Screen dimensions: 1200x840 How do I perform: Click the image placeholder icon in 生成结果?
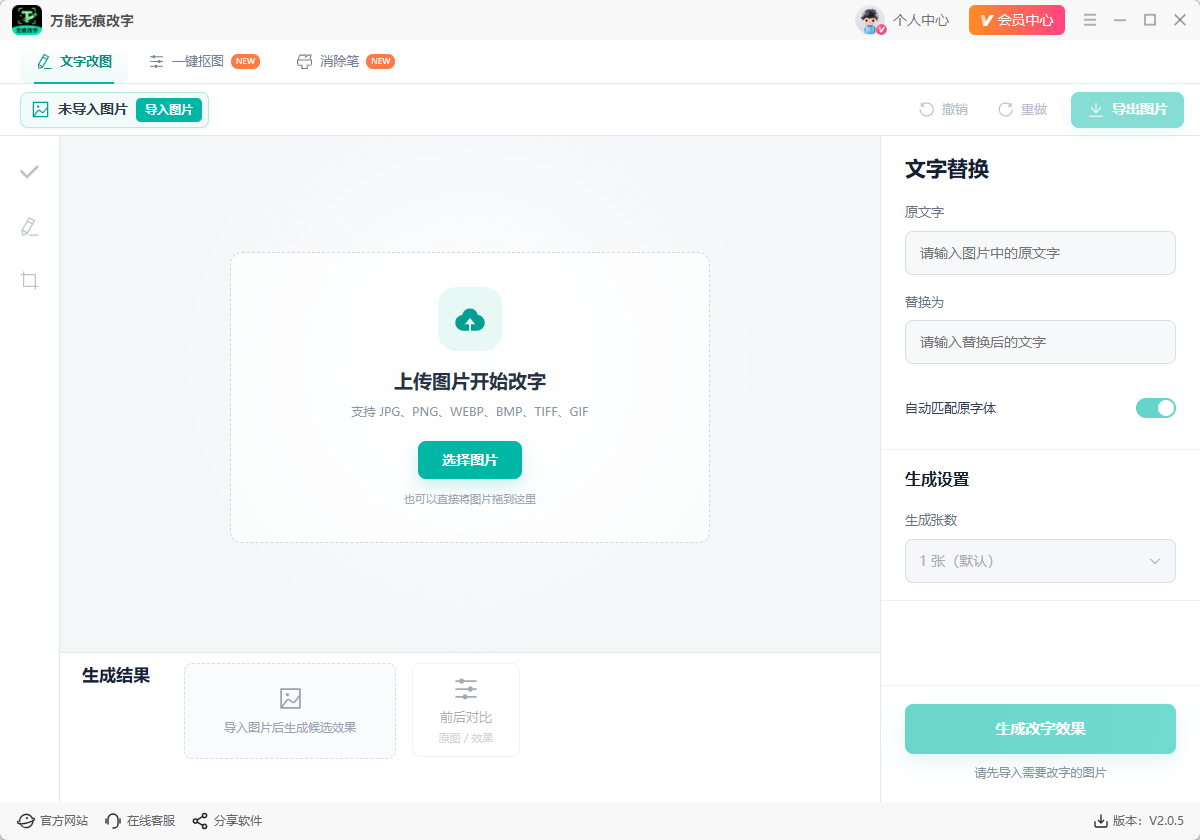(x=290, y=699)
